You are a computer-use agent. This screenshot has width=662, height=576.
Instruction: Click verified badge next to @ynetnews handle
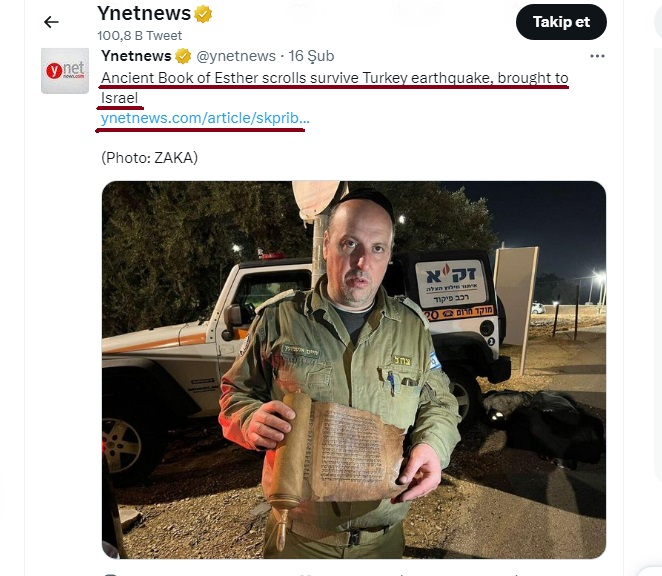pyautogui.click(x=183, y=56)
